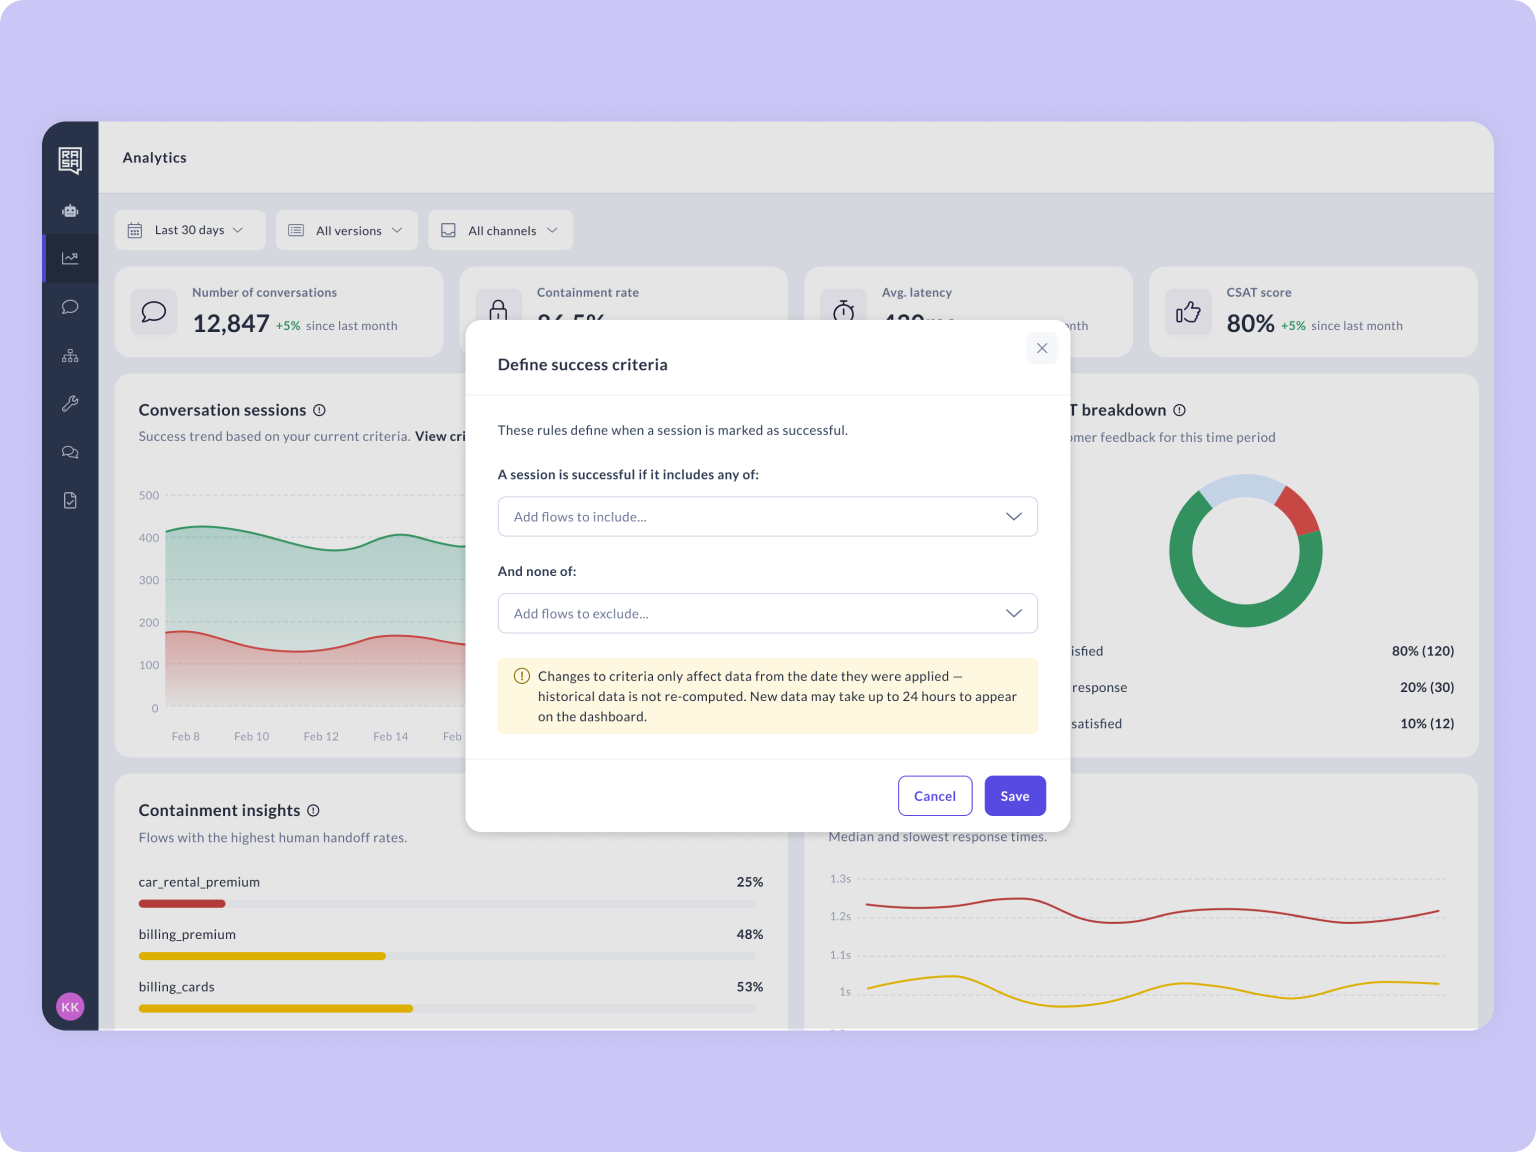This screenshot has width=1536, height=1152.
Task: Open the speech bubble conversations sidebar icon
Action: pyautogui.click(x=70, y=307)
